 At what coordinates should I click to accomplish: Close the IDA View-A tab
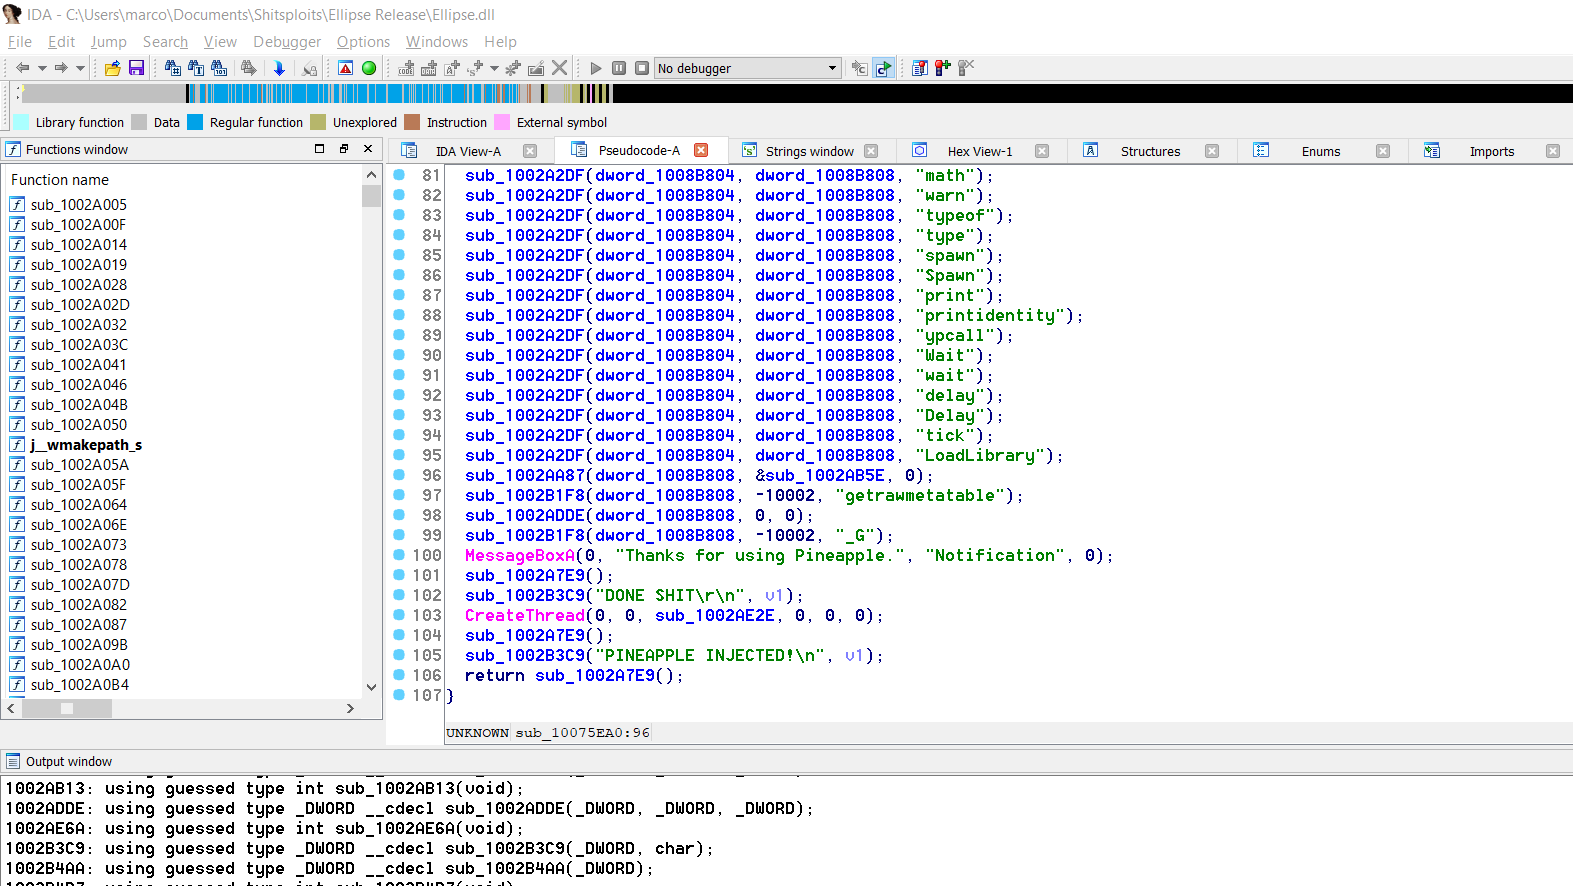[530, 151]
